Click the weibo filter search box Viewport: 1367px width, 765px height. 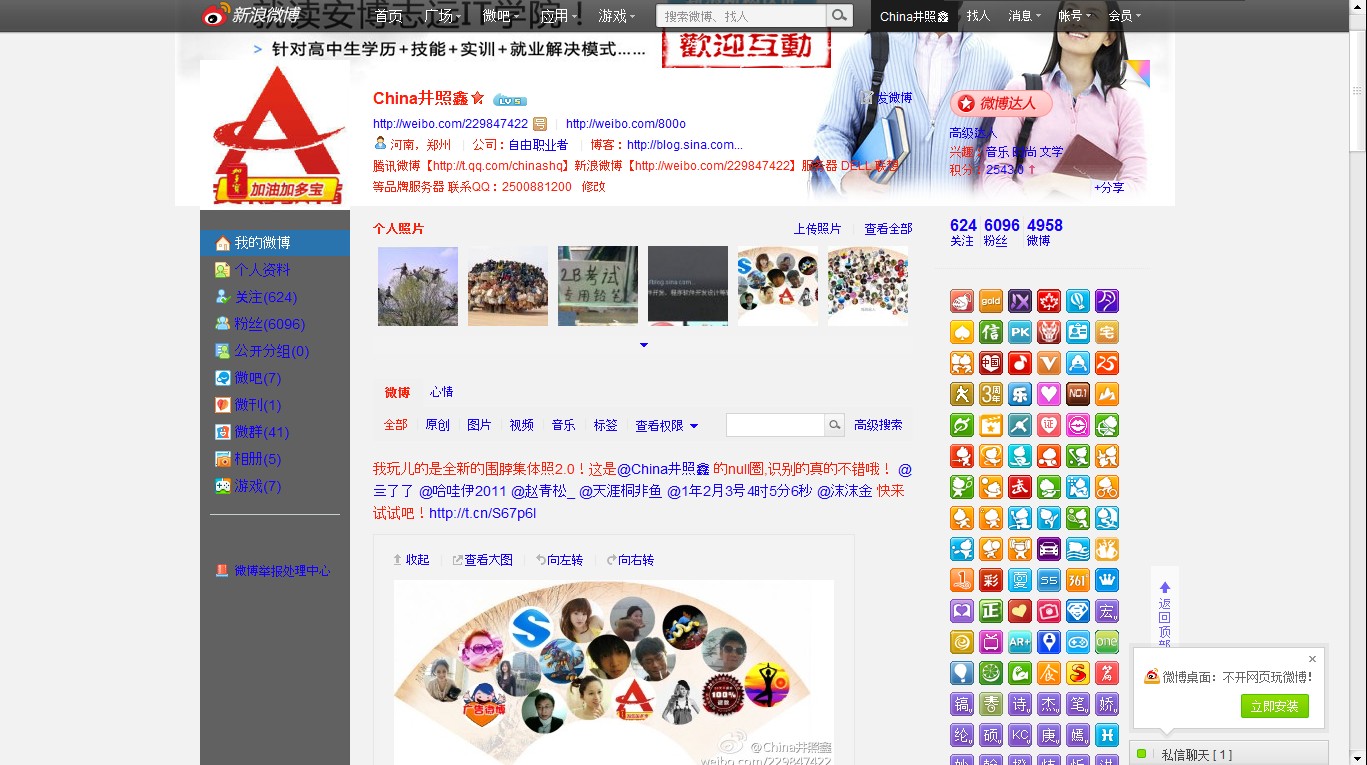(775, 425)
